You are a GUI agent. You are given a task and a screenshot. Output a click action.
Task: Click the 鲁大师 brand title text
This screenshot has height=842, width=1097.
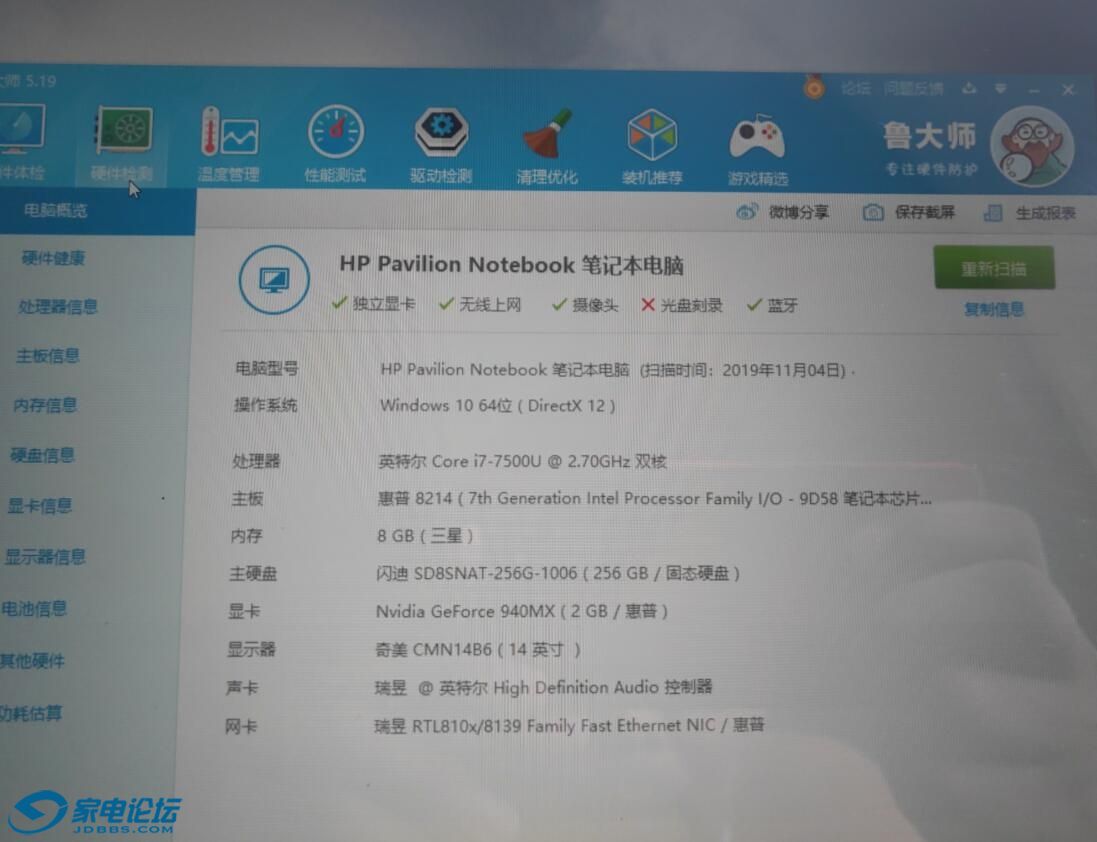click(x=929, y=136)
